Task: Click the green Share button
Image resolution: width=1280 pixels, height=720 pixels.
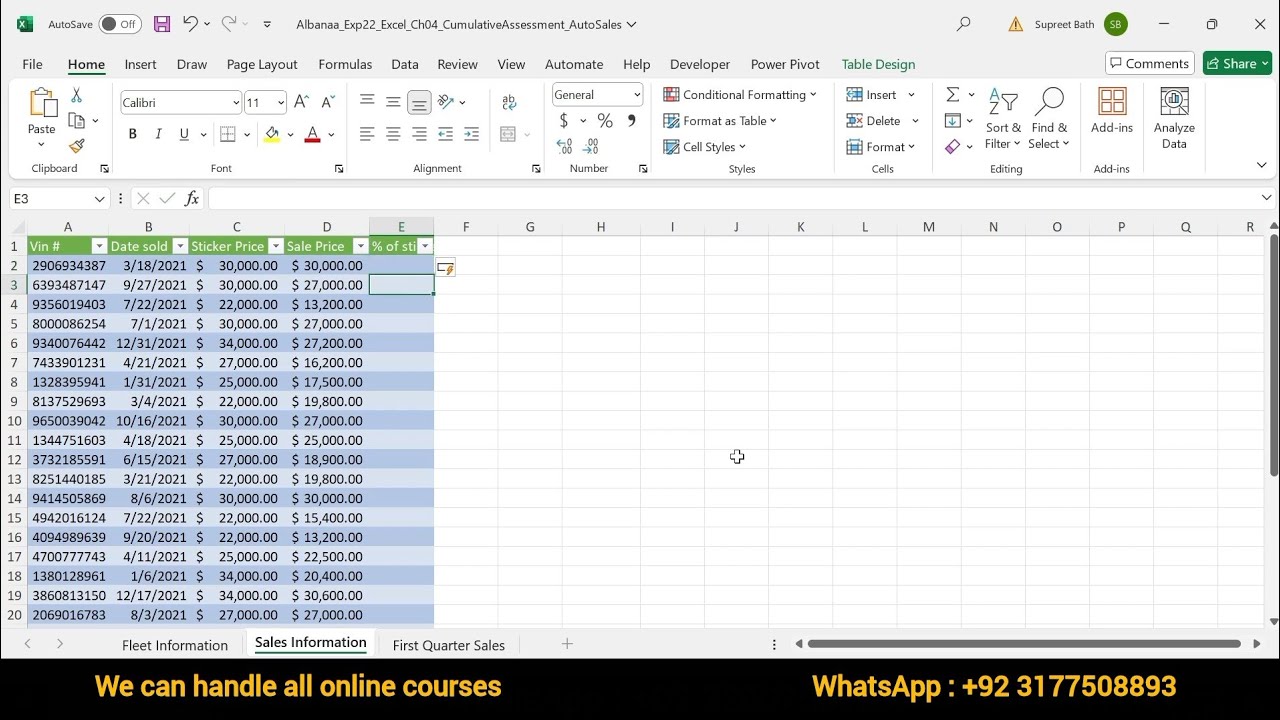Action: pyautogui.click(x=1237, y=63)
